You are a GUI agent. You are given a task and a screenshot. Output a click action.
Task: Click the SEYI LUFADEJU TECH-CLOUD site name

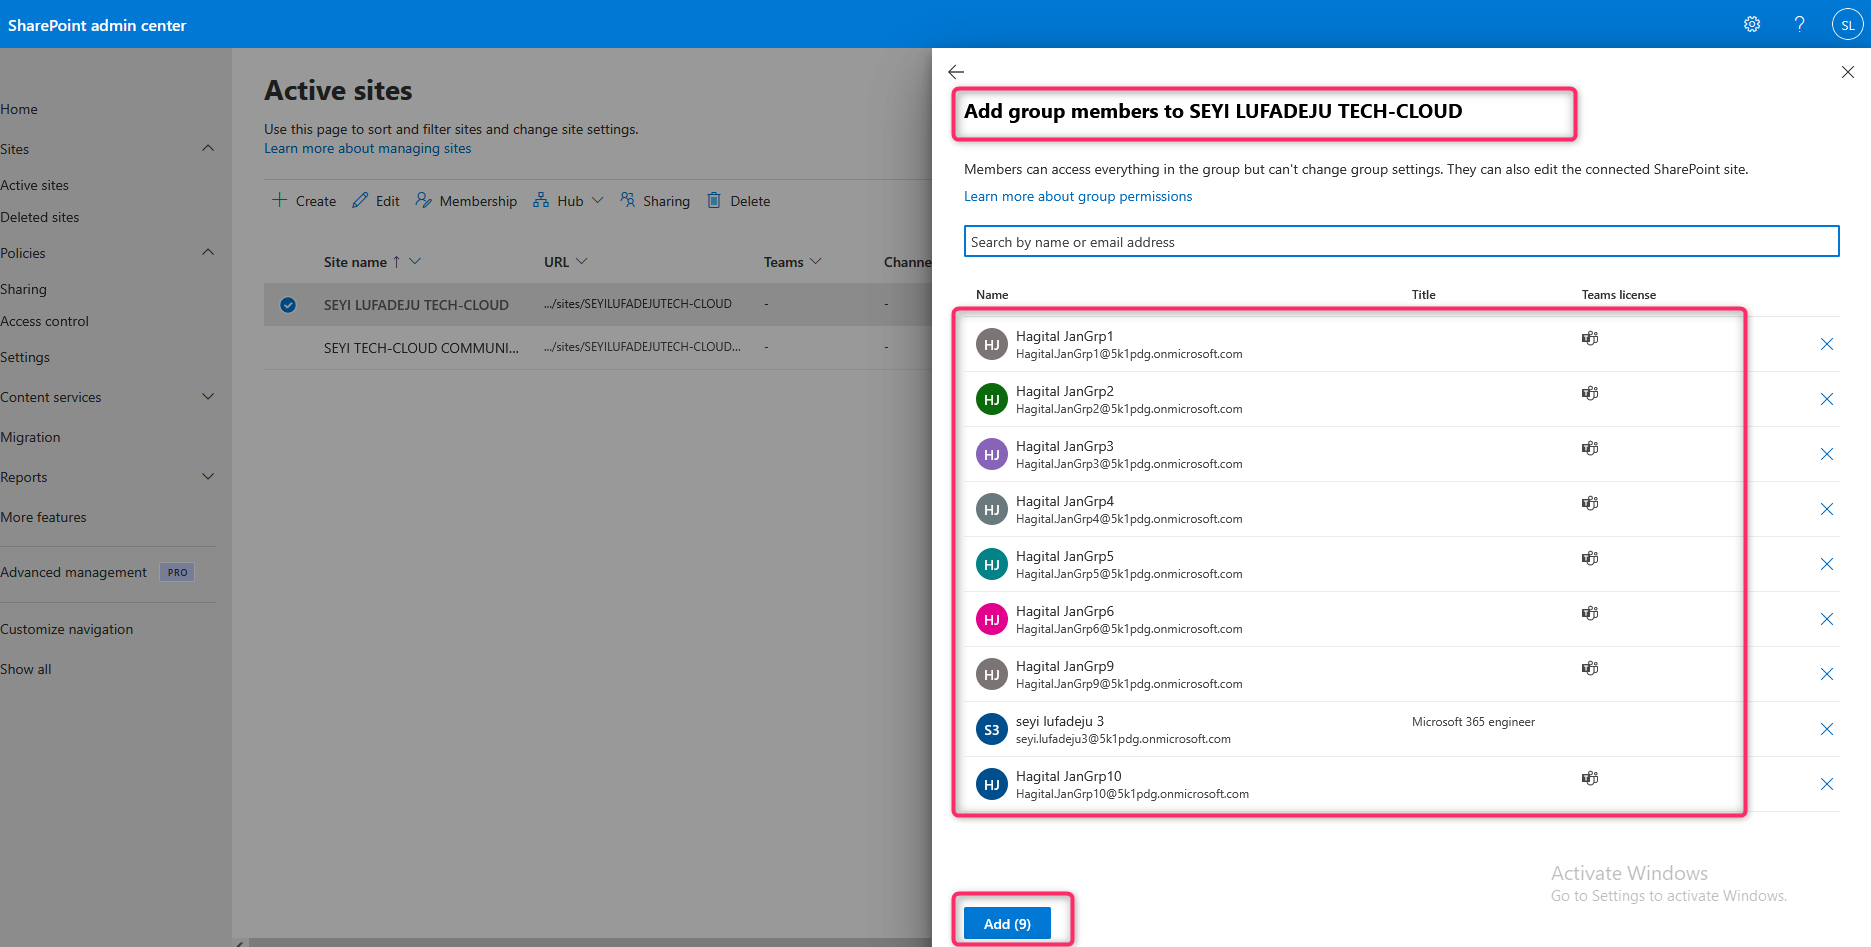click(416, 305)
